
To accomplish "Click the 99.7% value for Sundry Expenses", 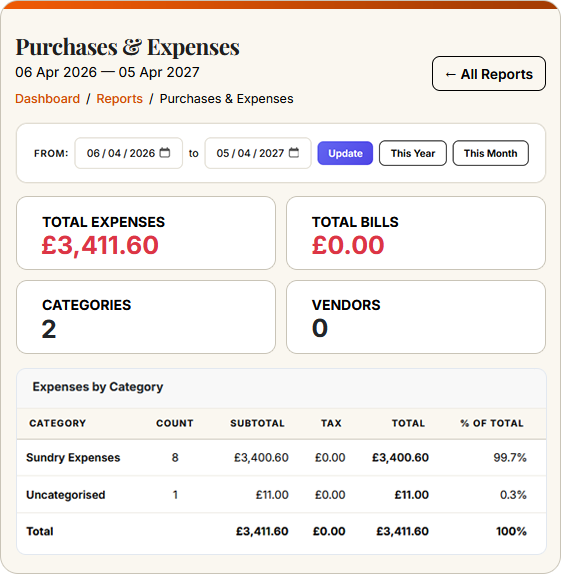I will click(x=510, y=458).
